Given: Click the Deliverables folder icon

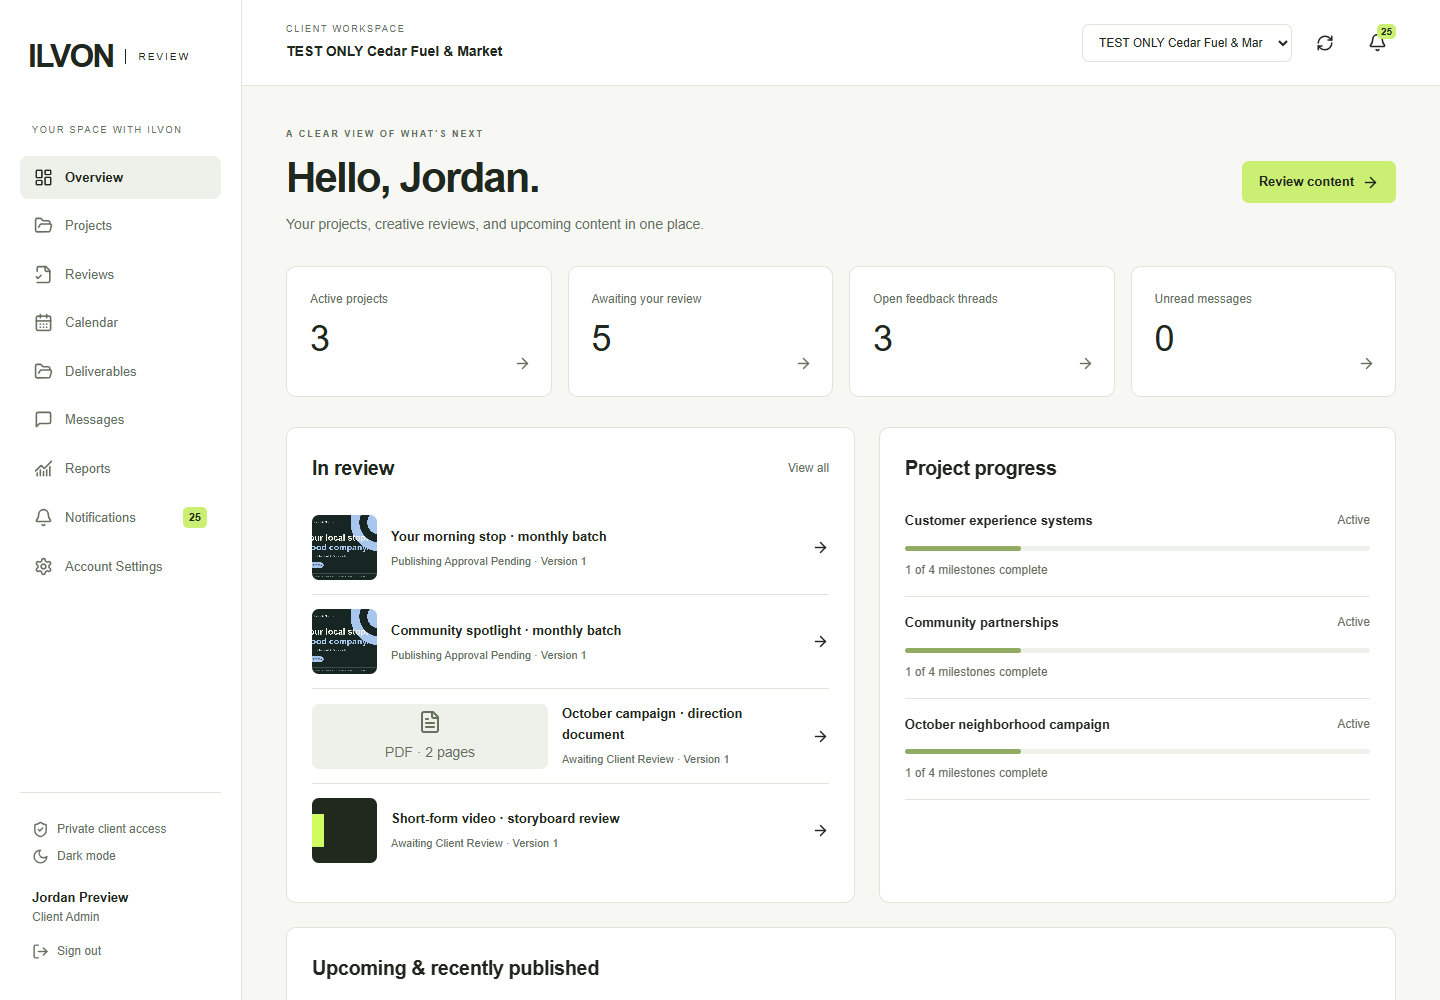Looking at the screenshot, I should [x=43, y=371].
